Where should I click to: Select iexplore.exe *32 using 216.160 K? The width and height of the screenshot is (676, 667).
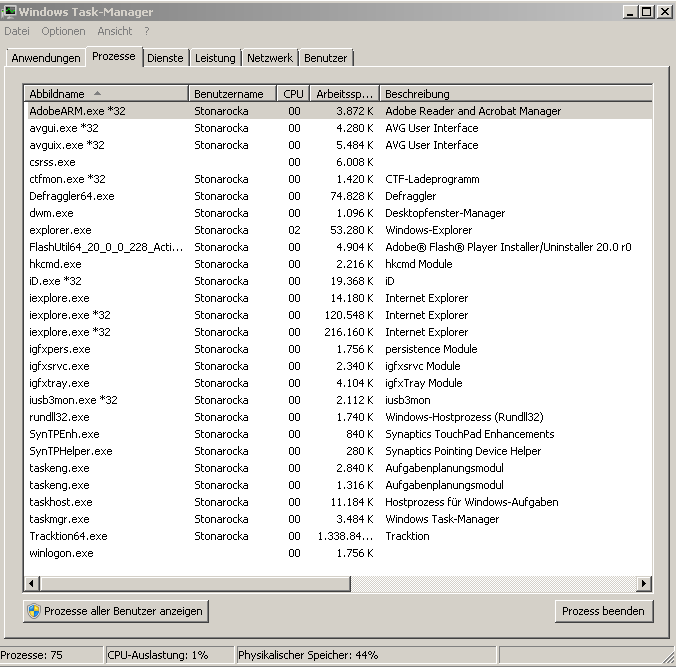[338, 332]
